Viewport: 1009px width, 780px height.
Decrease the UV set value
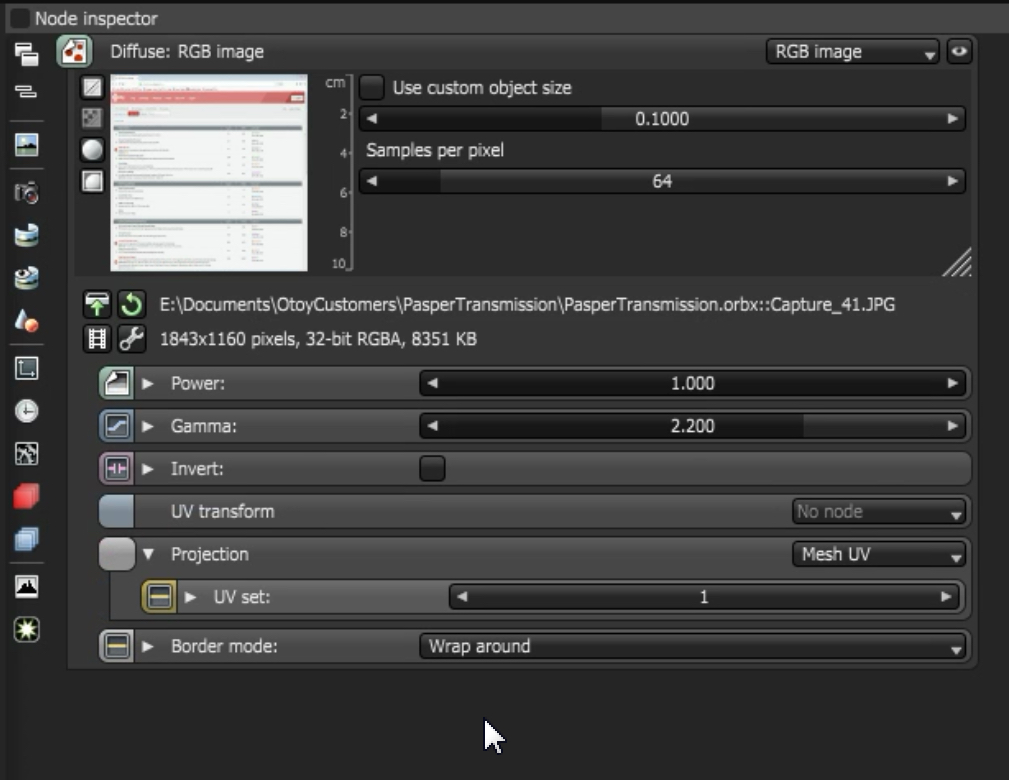pos(462,597)
